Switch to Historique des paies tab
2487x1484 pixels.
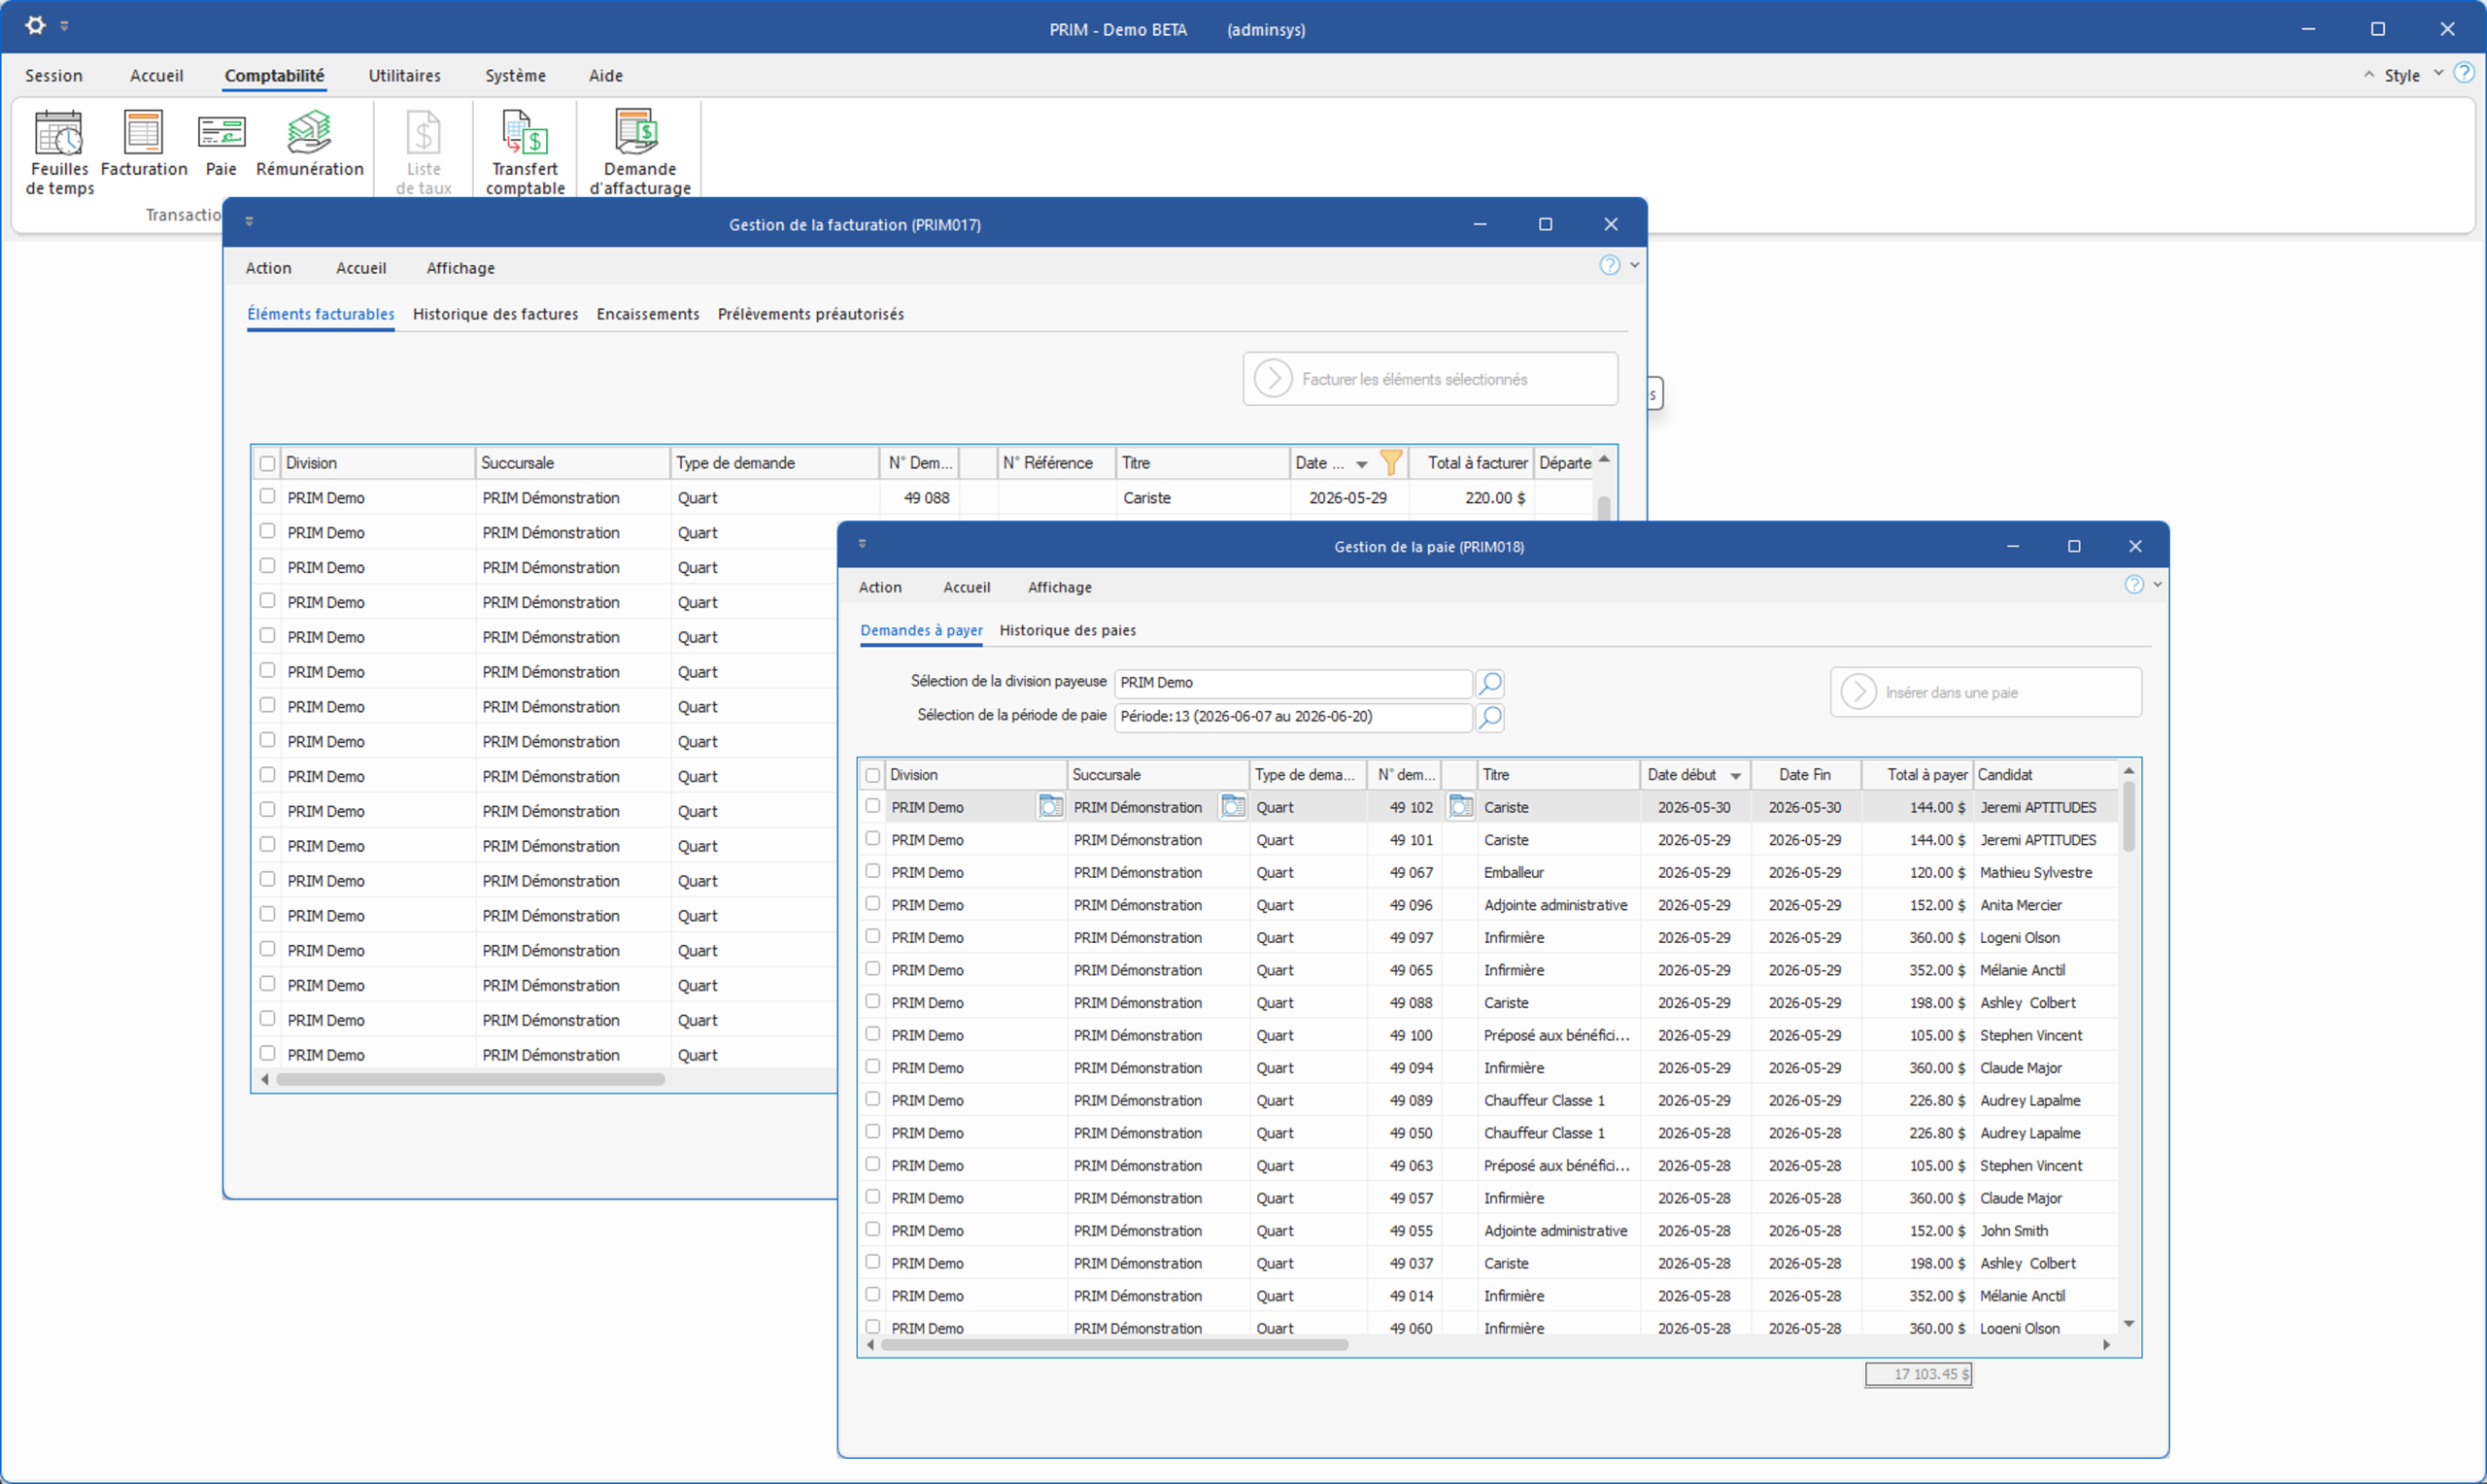pyautogui.click(x=1067, y=630)
